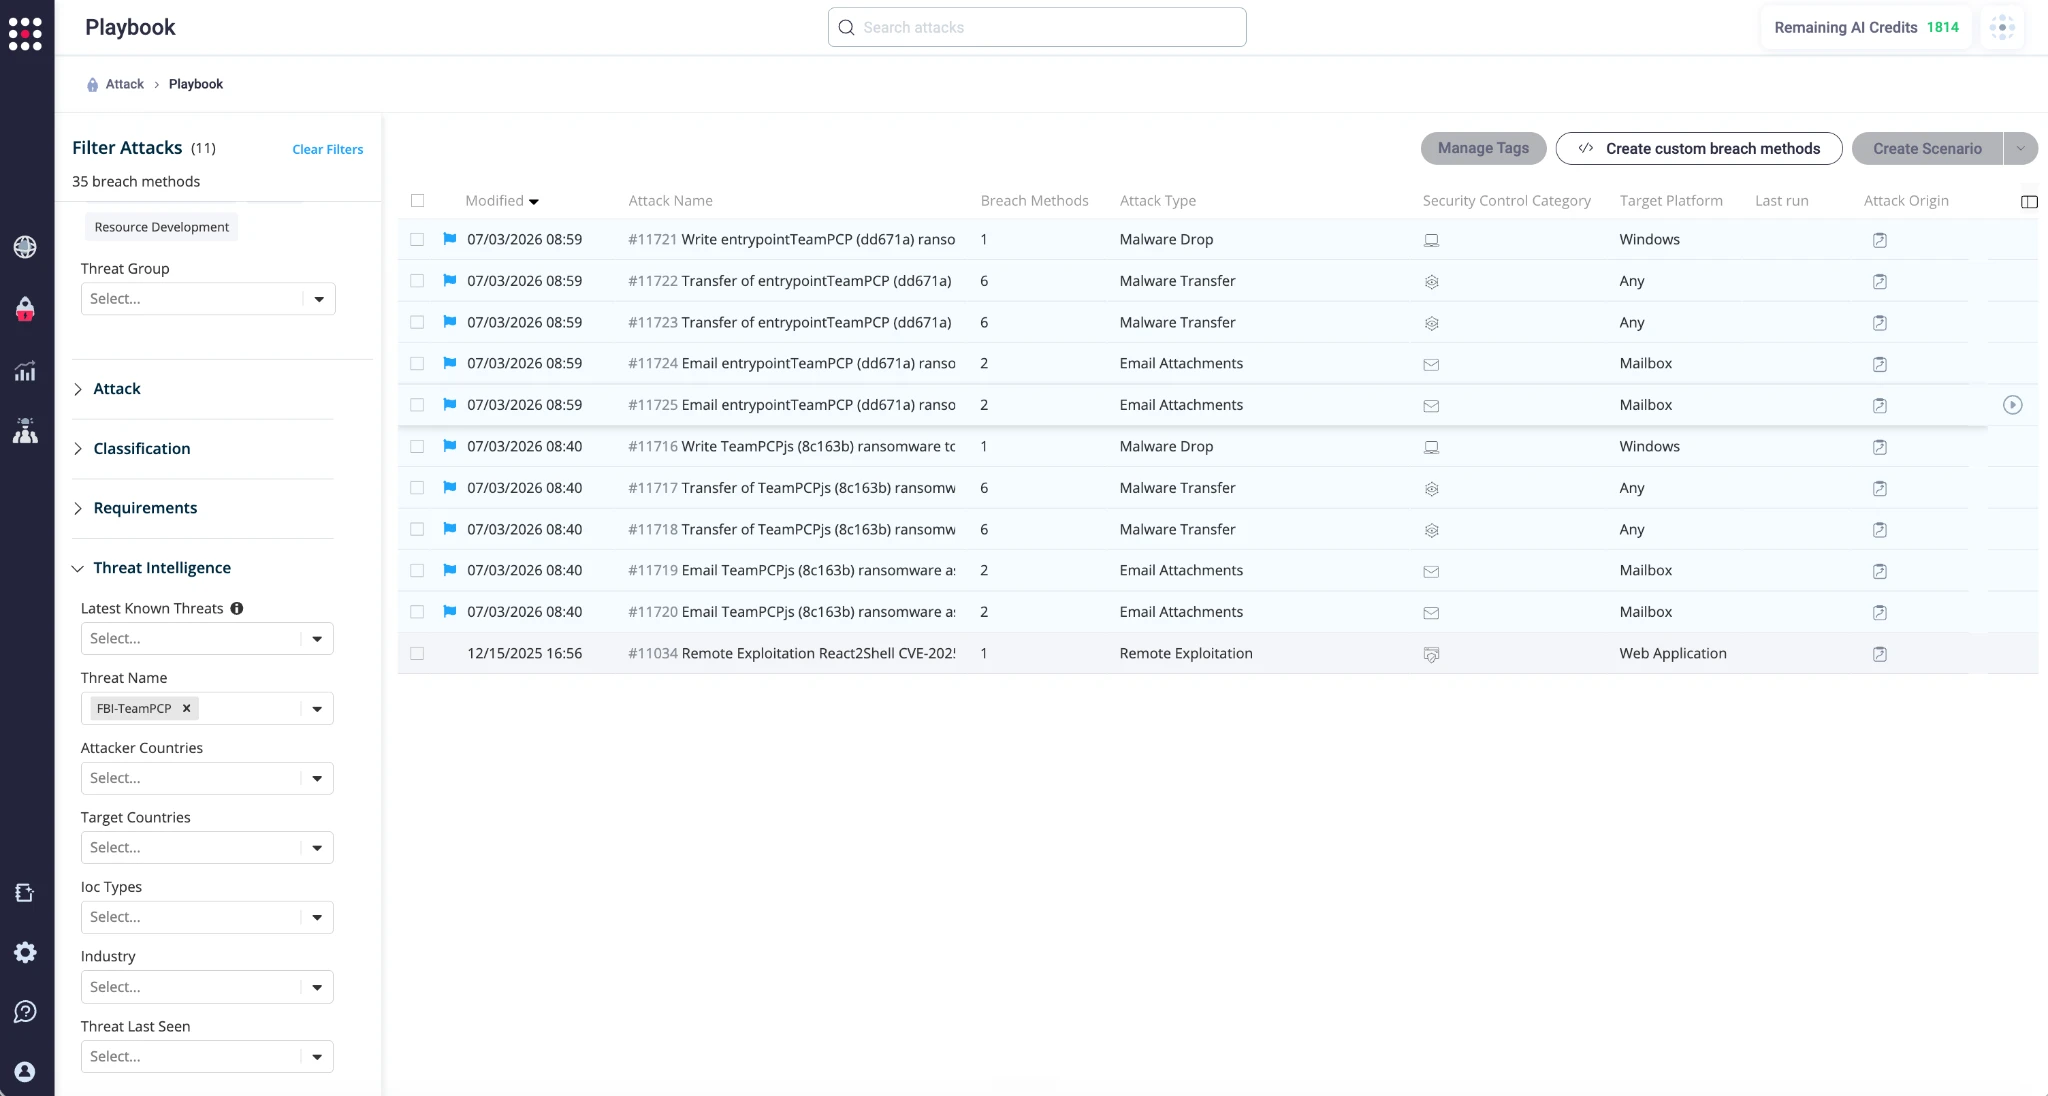Open the user profile icon in sidebar
This screenshot has height=1096, width=2048.
25,1071
